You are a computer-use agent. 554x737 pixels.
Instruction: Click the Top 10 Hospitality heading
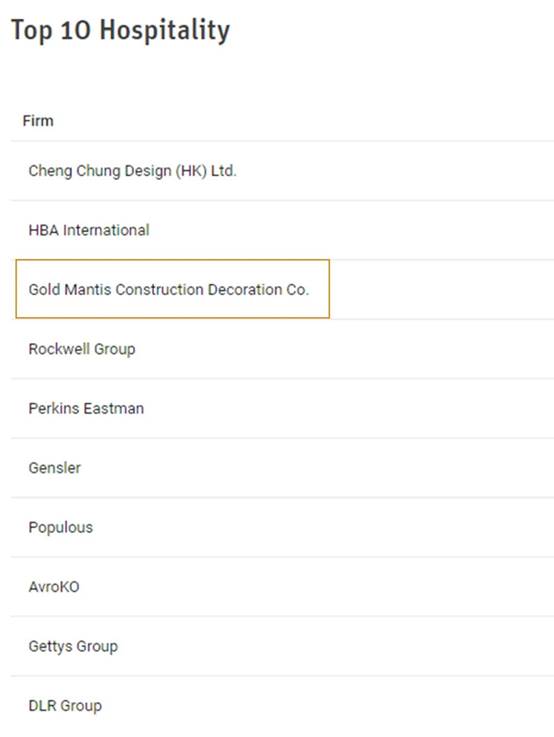120,30
